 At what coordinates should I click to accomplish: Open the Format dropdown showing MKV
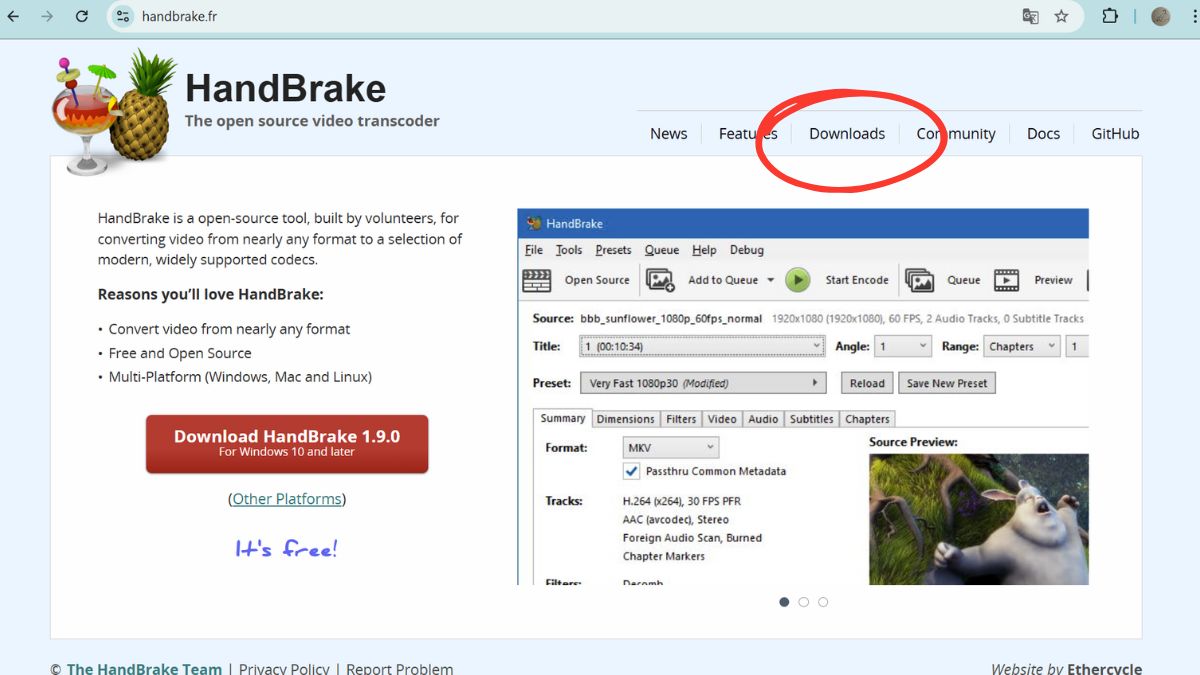(670, 447)
